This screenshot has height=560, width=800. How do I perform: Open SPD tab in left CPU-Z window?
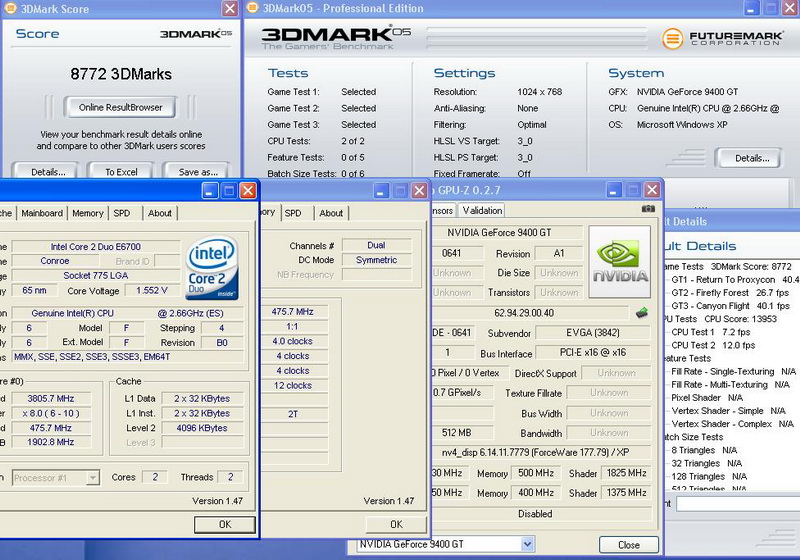pyautogui.click(x=121, y=213)
